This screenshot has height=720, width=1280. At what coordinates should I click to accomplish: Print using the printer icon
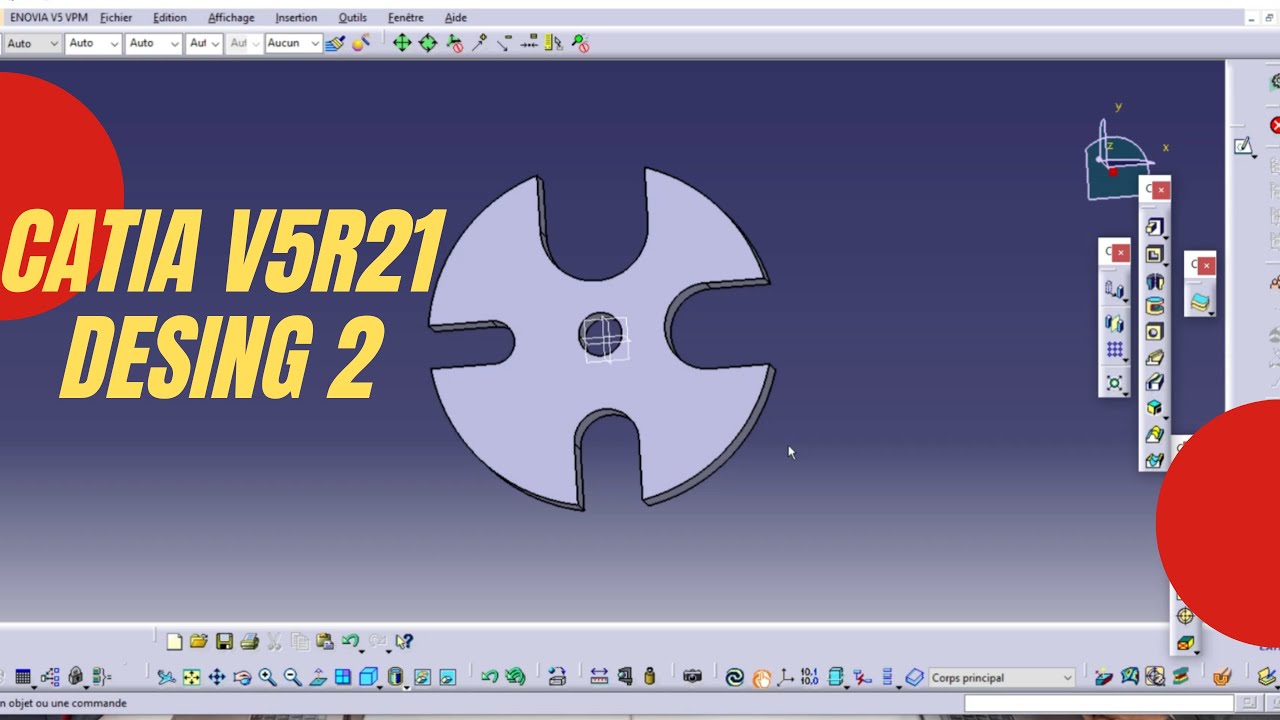click(249, 641)
